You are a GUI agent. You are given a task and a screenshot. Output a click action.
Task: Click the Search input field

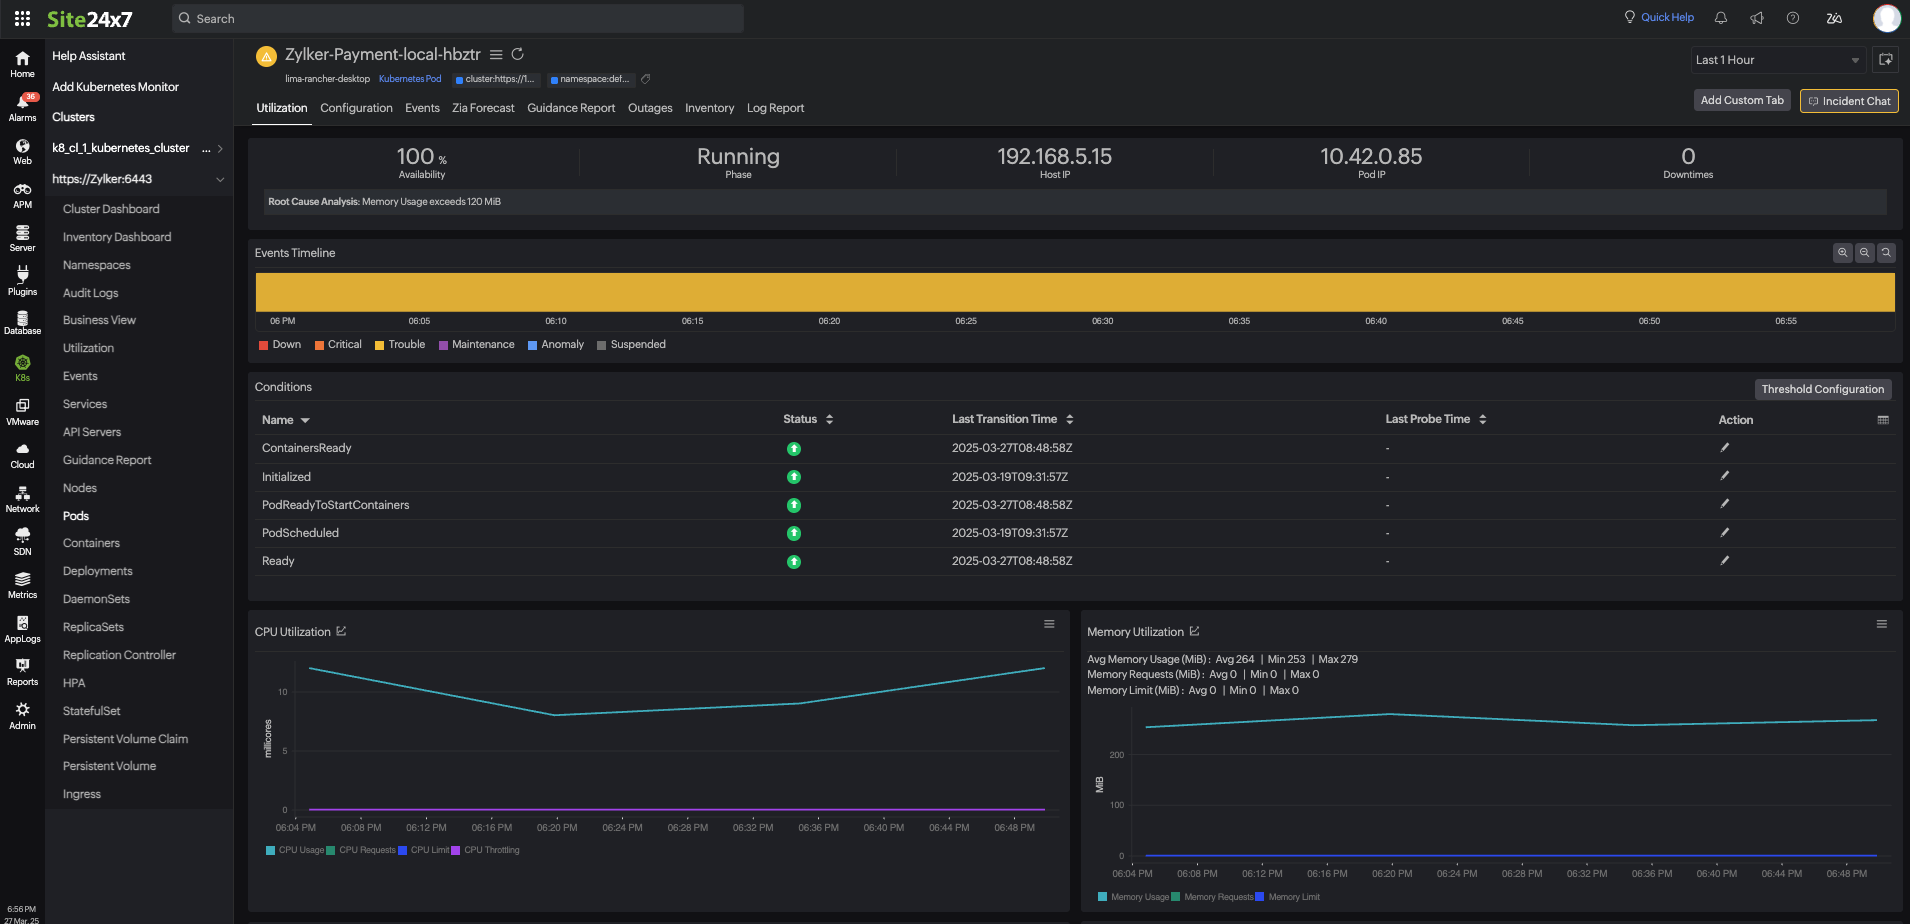pos(458,19)
